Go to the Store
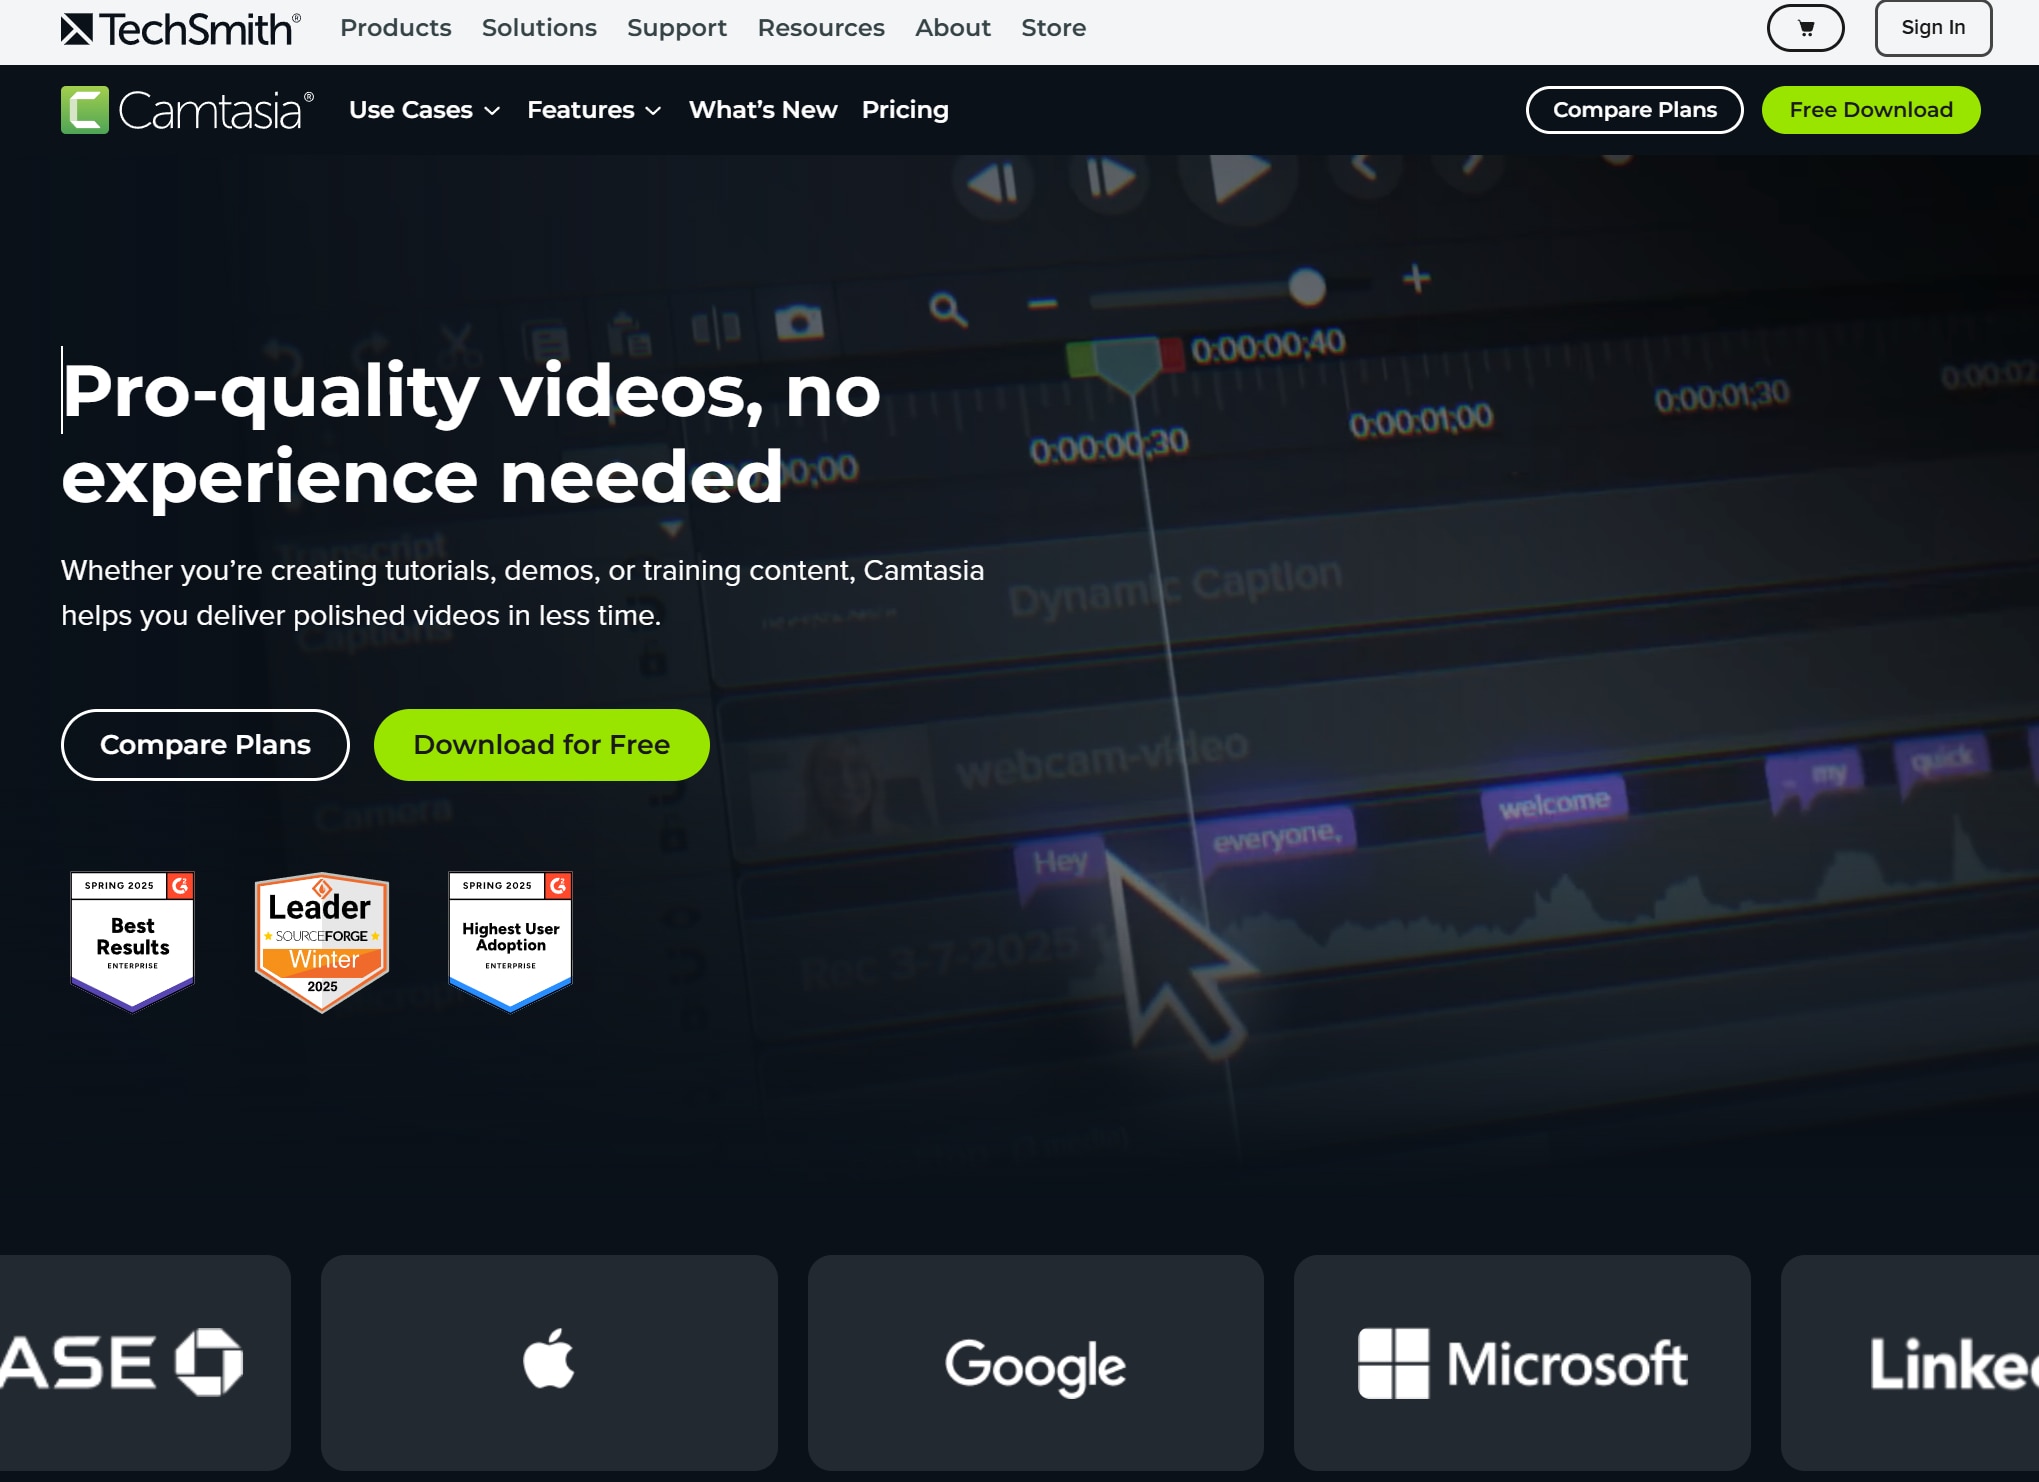2039x1482 pixels. tap(1053, 28)
